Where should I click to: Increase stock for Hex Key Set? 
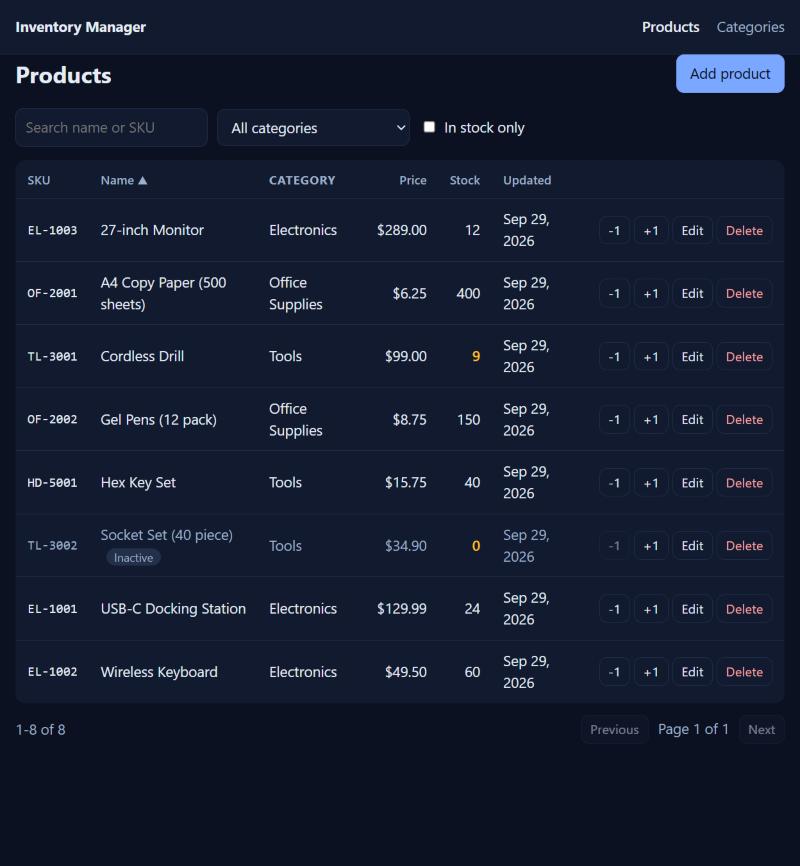coord(651,483)
